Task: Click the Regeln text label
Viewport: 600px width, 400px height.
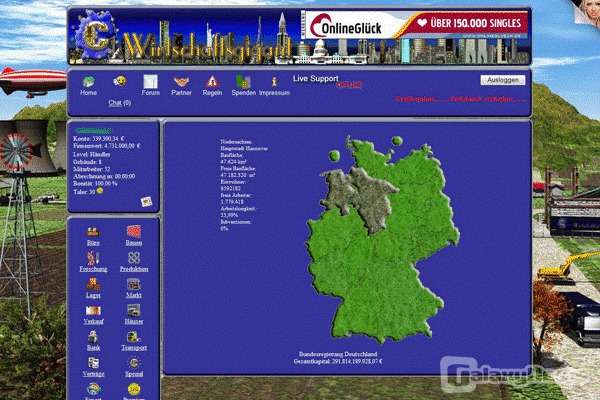Action: point(212,93)
